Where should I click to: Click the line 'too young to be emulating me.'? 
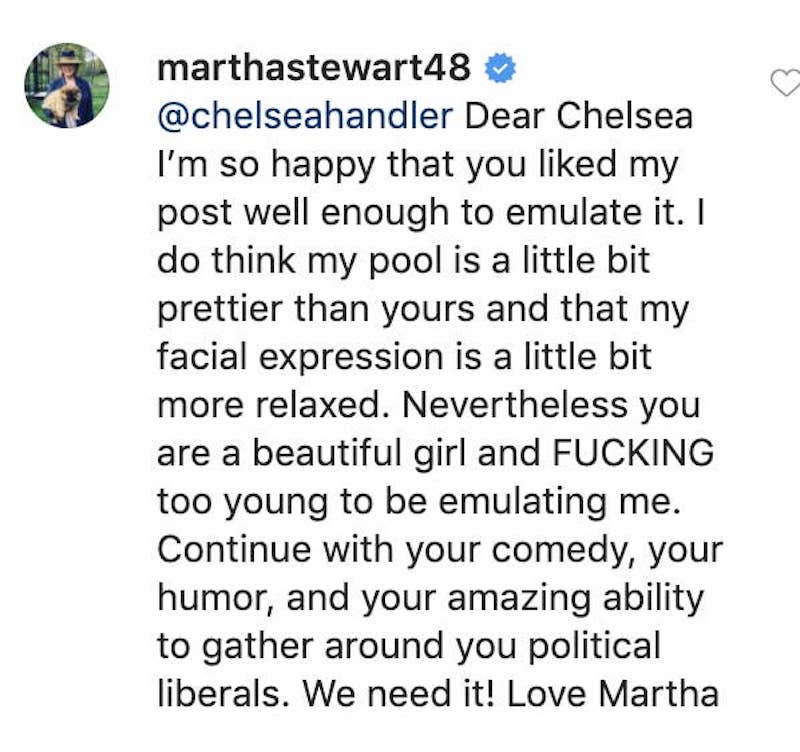pyautogui.click(x=419, y=502)
